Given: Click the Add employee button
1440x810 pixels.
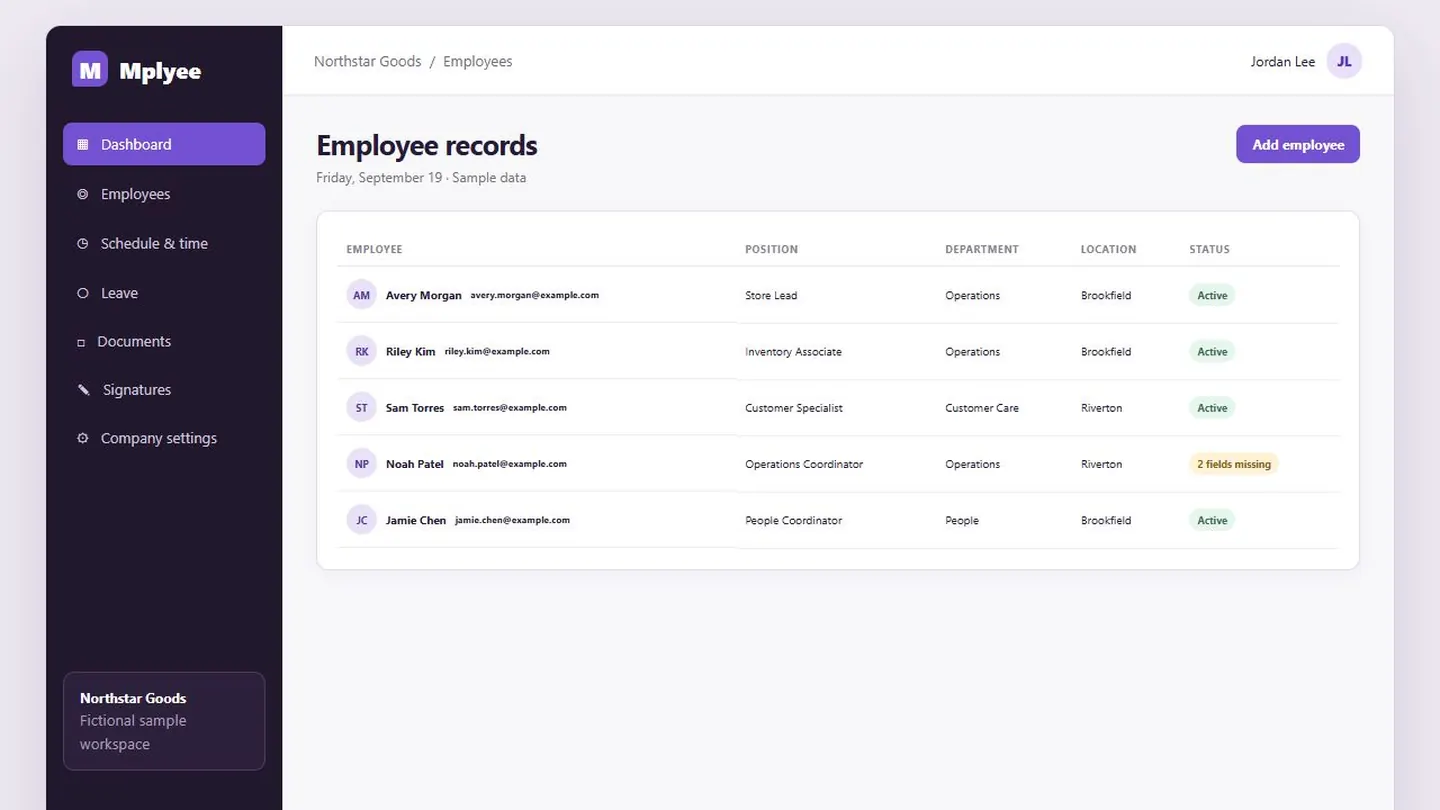Looking at the screenshot, I should [x=1298, y=144].
